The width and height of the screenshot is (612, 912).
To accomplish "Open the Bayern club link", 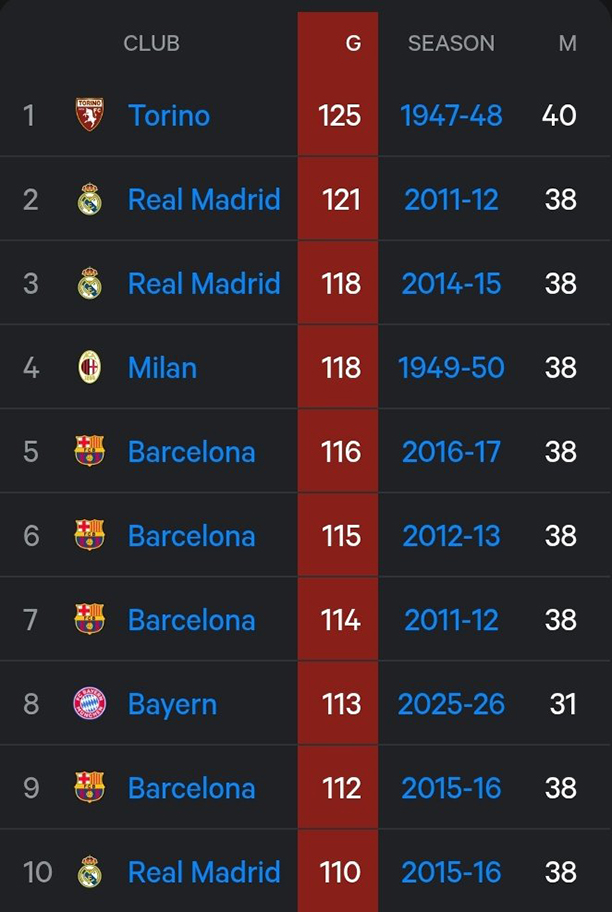I will pyautogui.click(x=172, y=704).
